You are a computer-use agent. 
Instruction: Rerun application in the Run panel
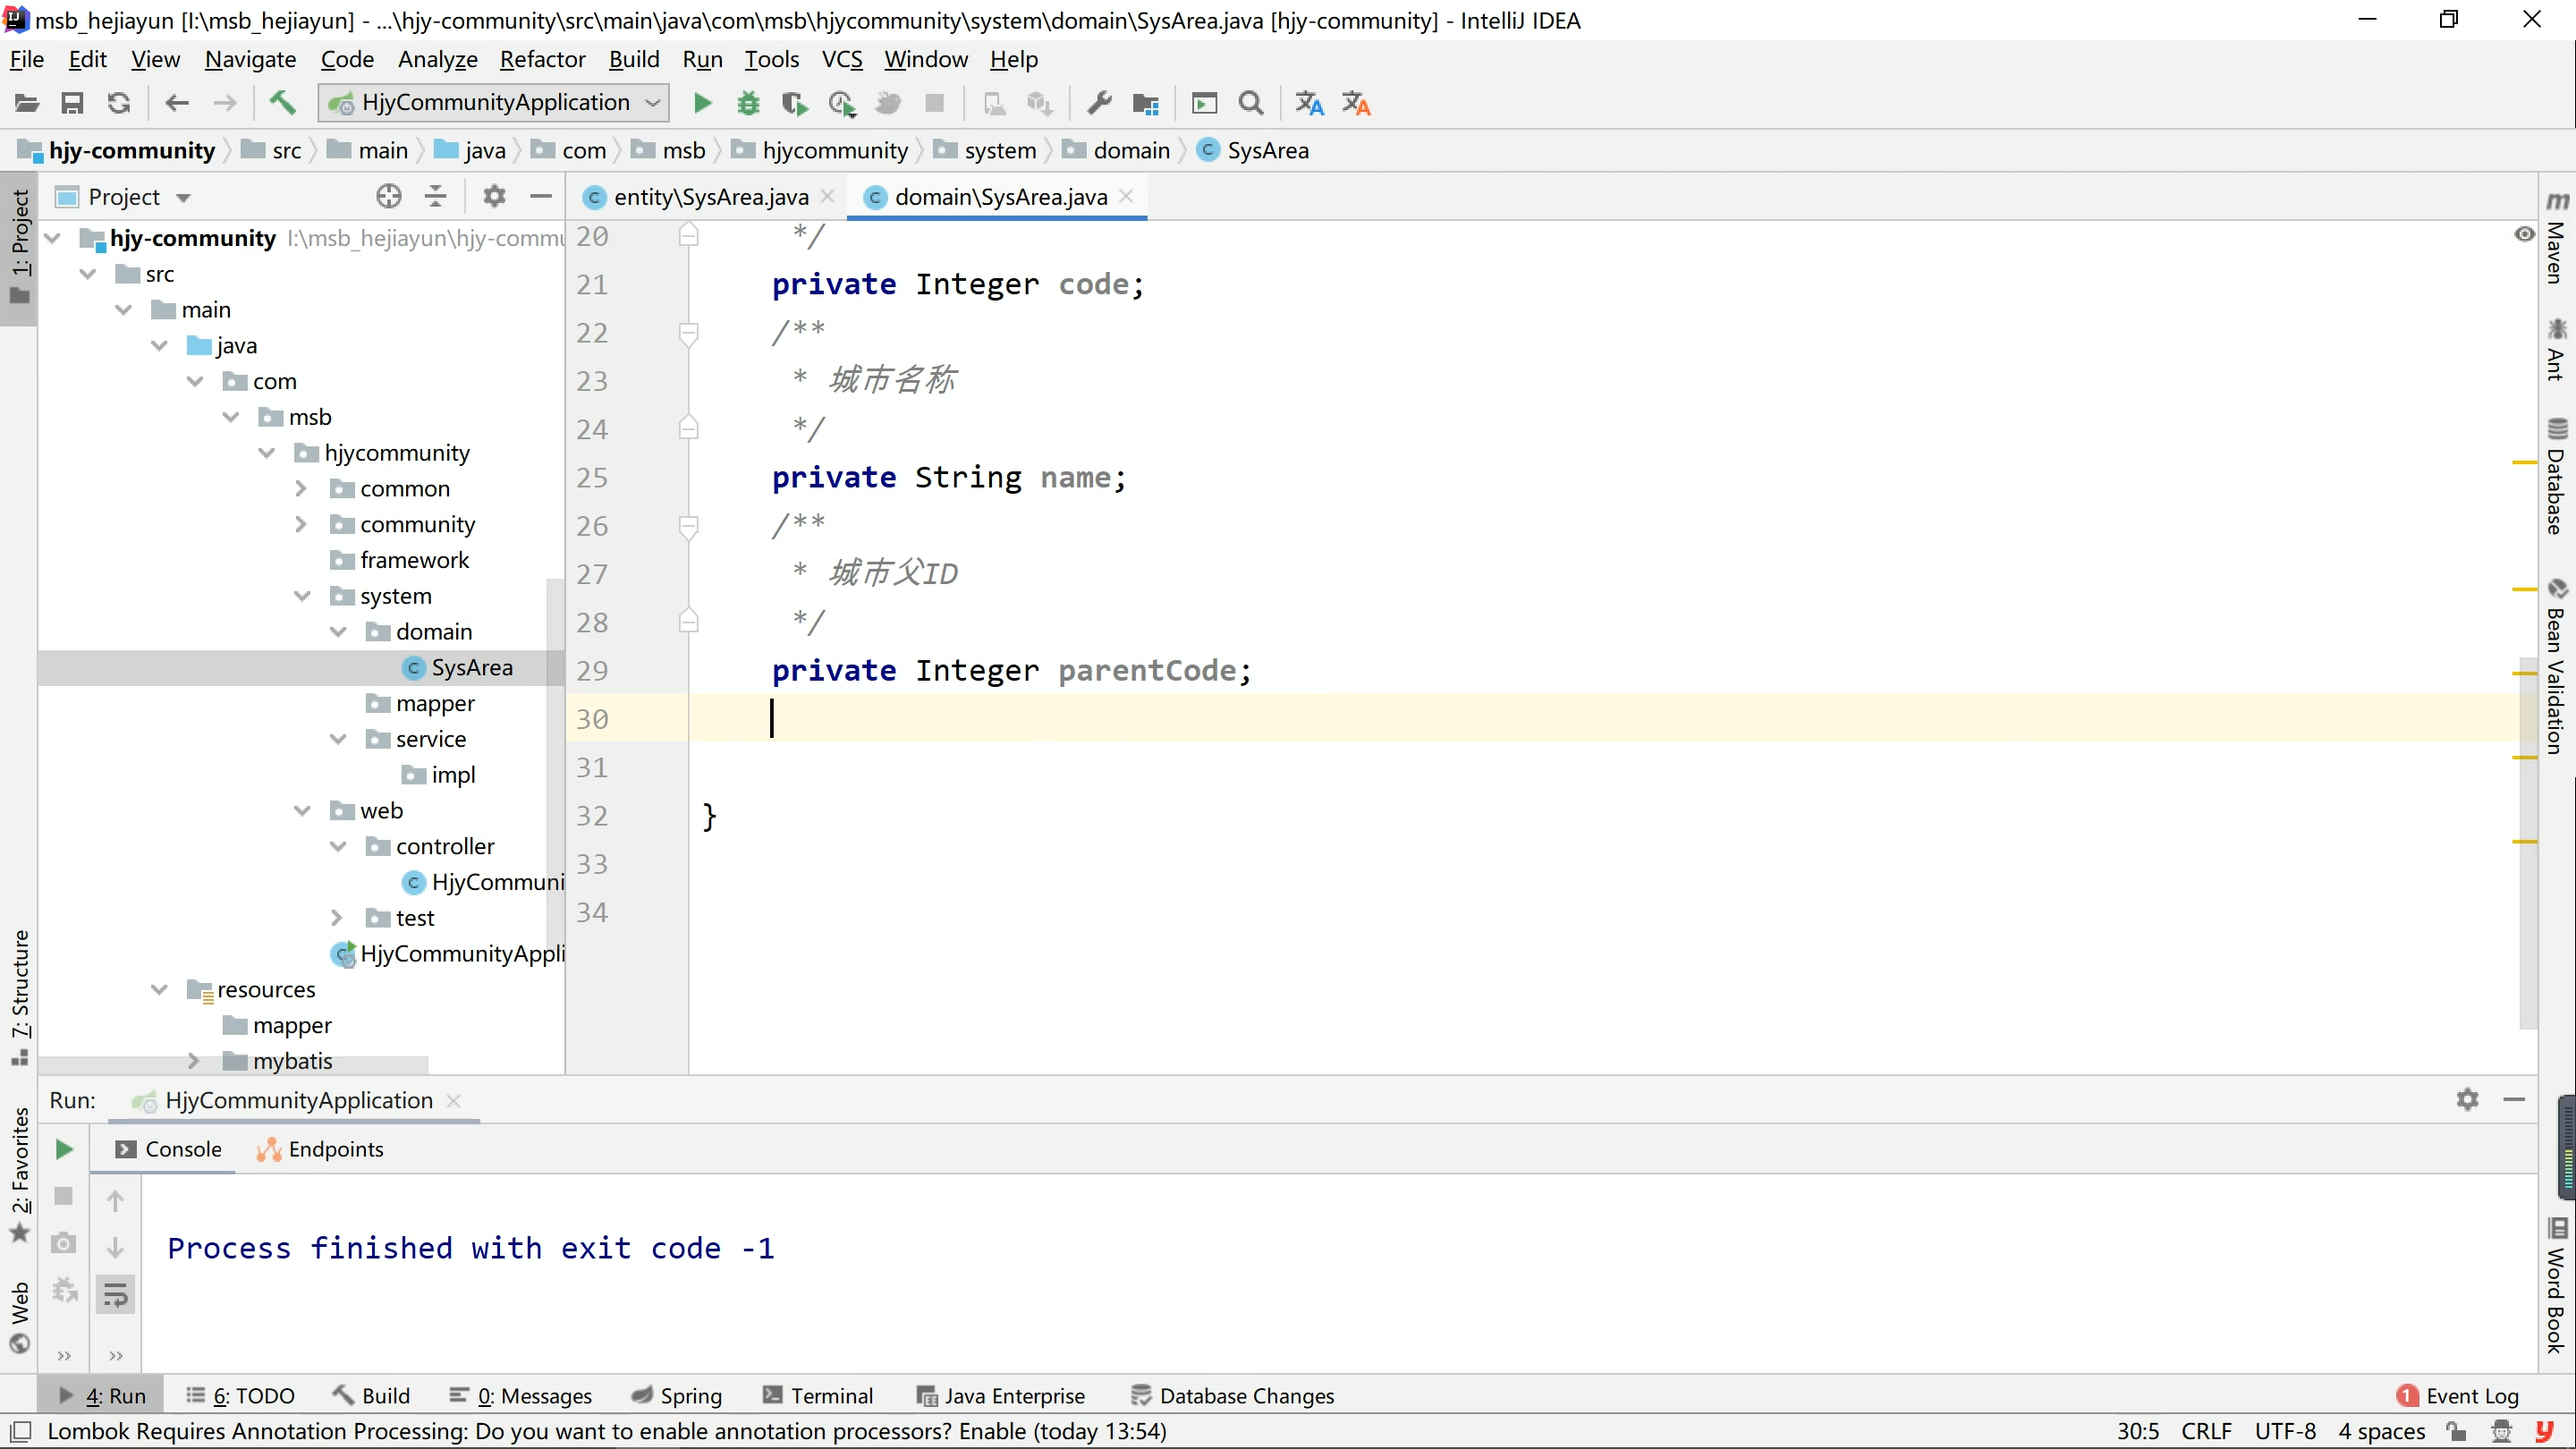pyautogui.click(x=64, y=1149)
